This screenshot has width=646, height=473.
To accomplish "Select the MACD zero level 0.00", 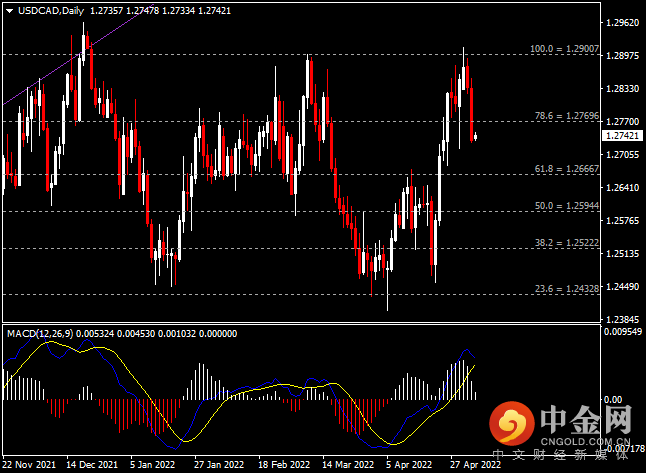I will (x=613, y=399).
